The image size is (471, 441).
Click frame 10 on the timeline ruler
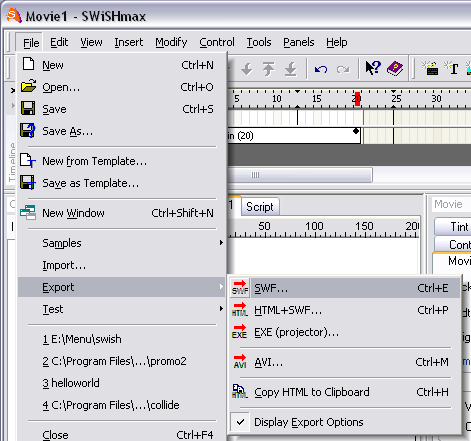pyautogui.click(x=277, y=99)
